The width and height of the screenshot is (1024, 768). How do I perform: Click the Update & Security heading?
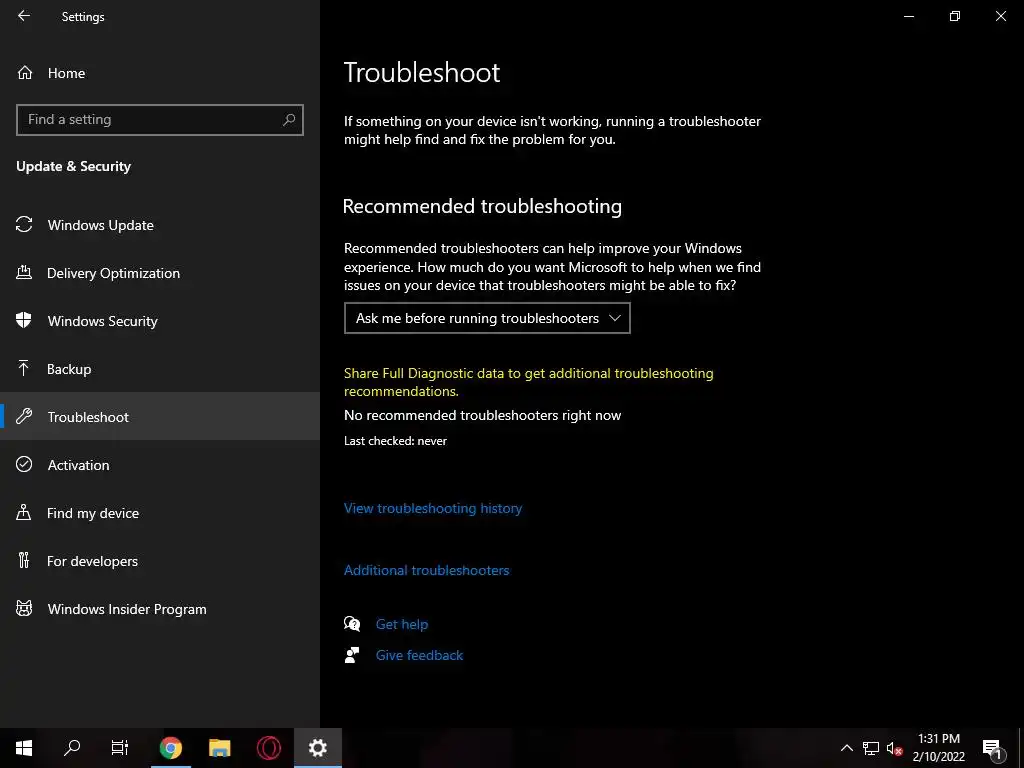[x=73, y=166]
